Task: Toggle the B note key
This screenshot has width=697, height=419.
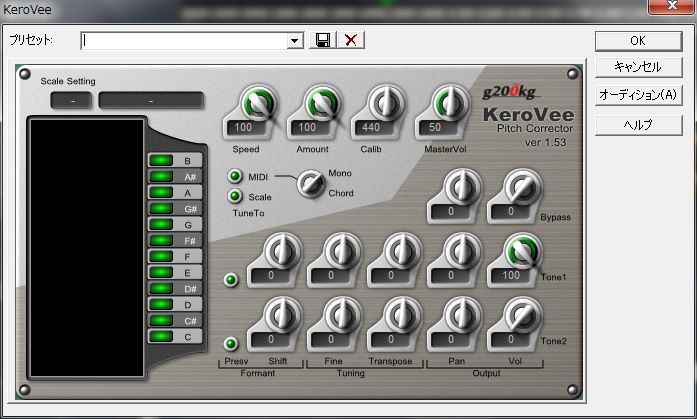Action: tap(175, 160)
